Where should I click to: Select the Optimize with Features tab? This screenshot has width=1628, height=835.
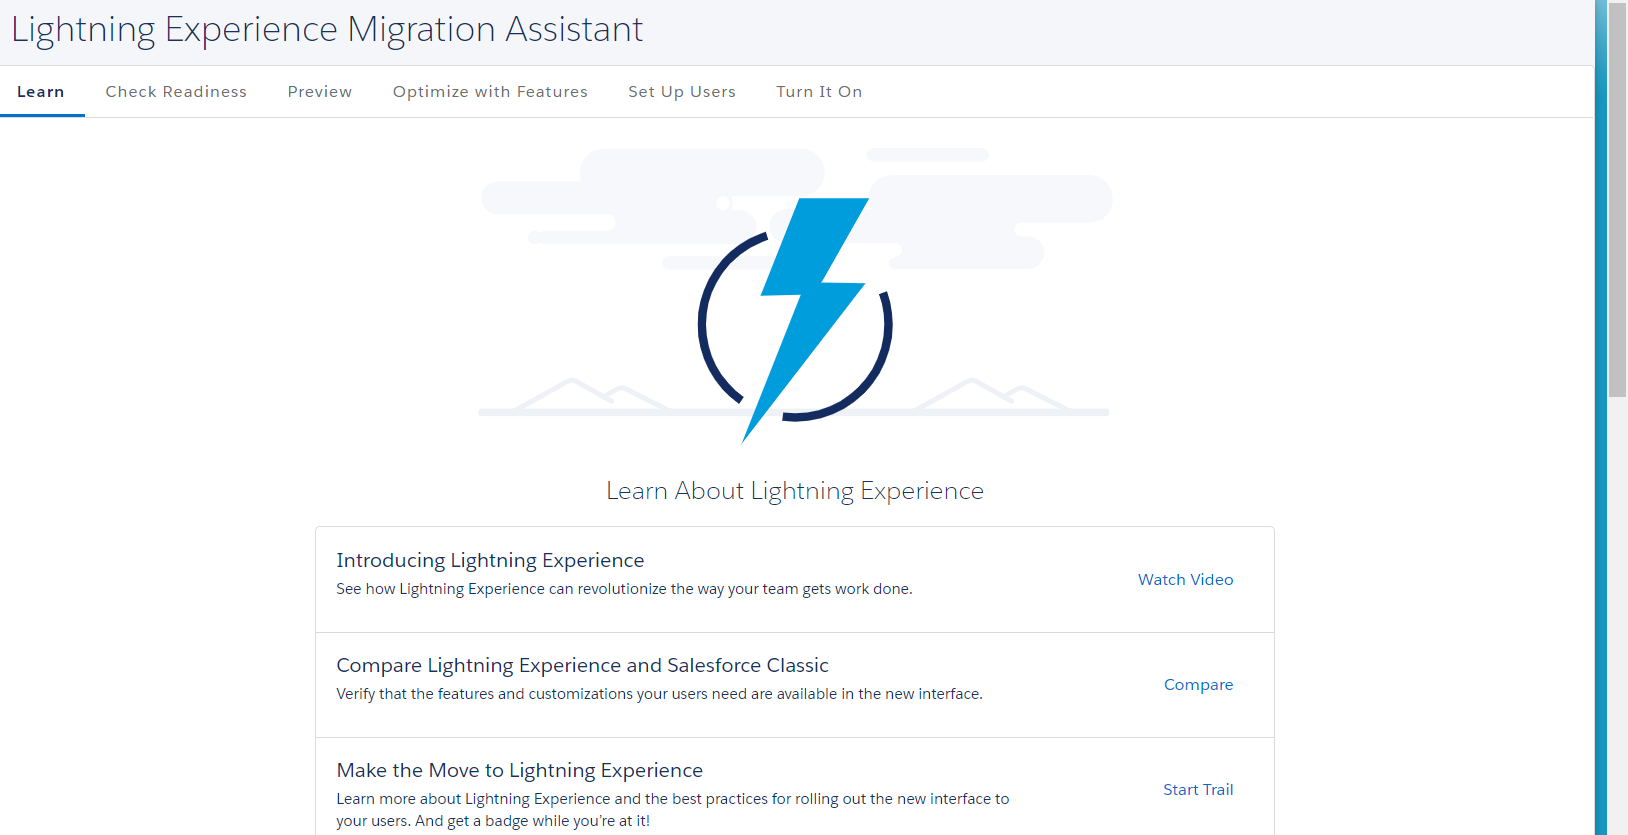(x=490, y=91)
